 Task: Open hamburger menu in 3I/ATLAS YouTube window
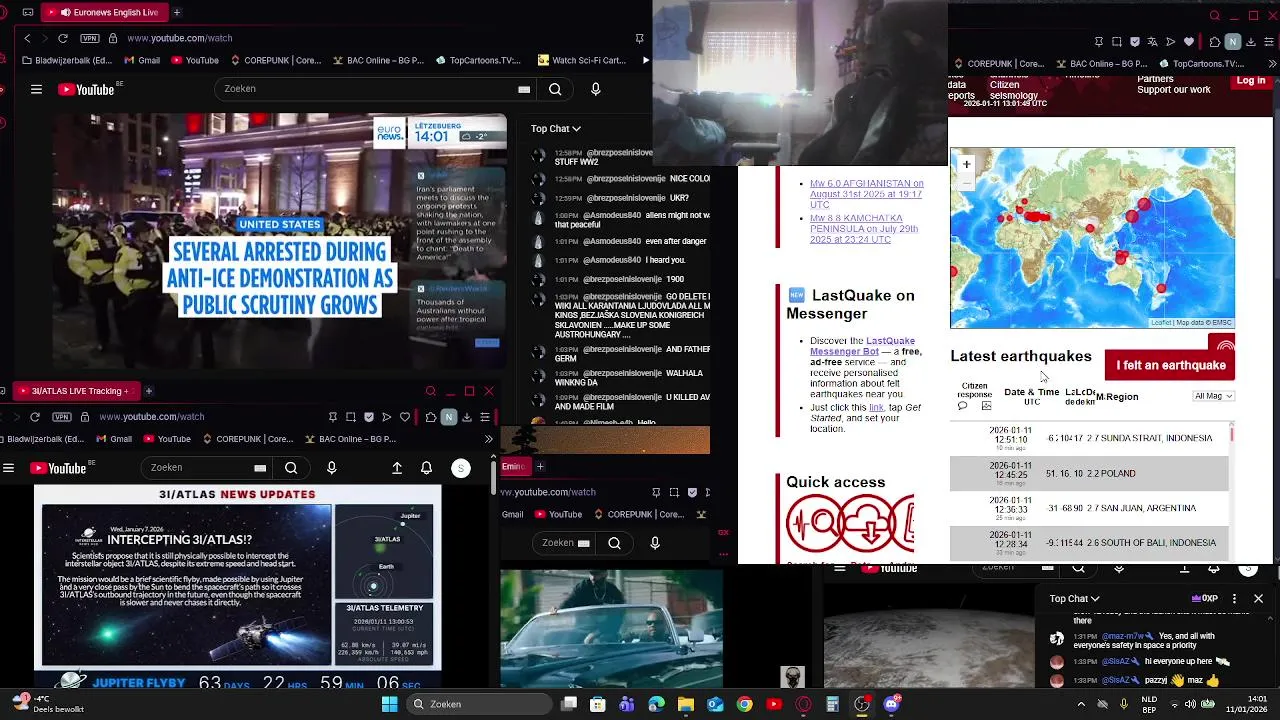point(8,468)
